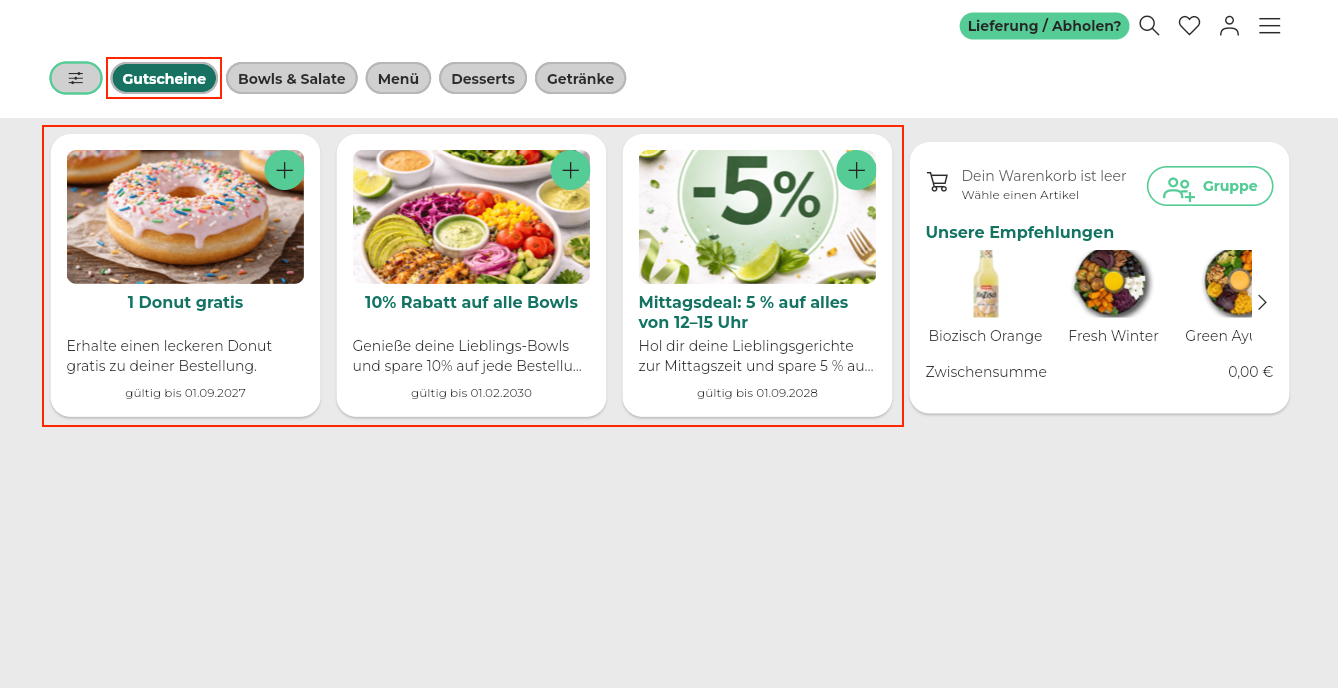Add the 1 Donut gratis voucher with plus
This screenshot has height=688, width=1338.
284,170
